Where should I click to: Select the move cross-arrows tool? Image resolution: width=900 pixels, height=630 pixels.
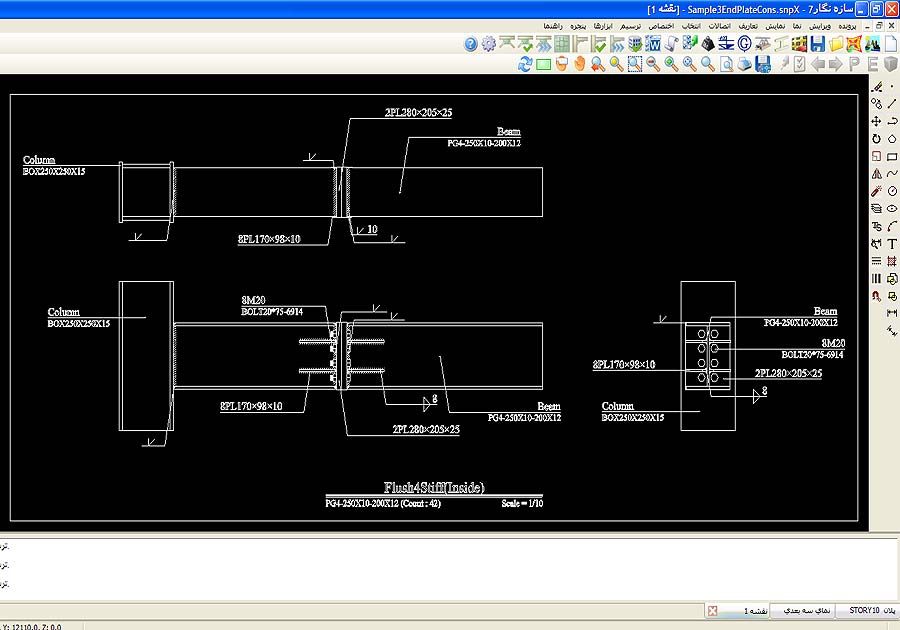pyautogui.click(x=877, y=121)
